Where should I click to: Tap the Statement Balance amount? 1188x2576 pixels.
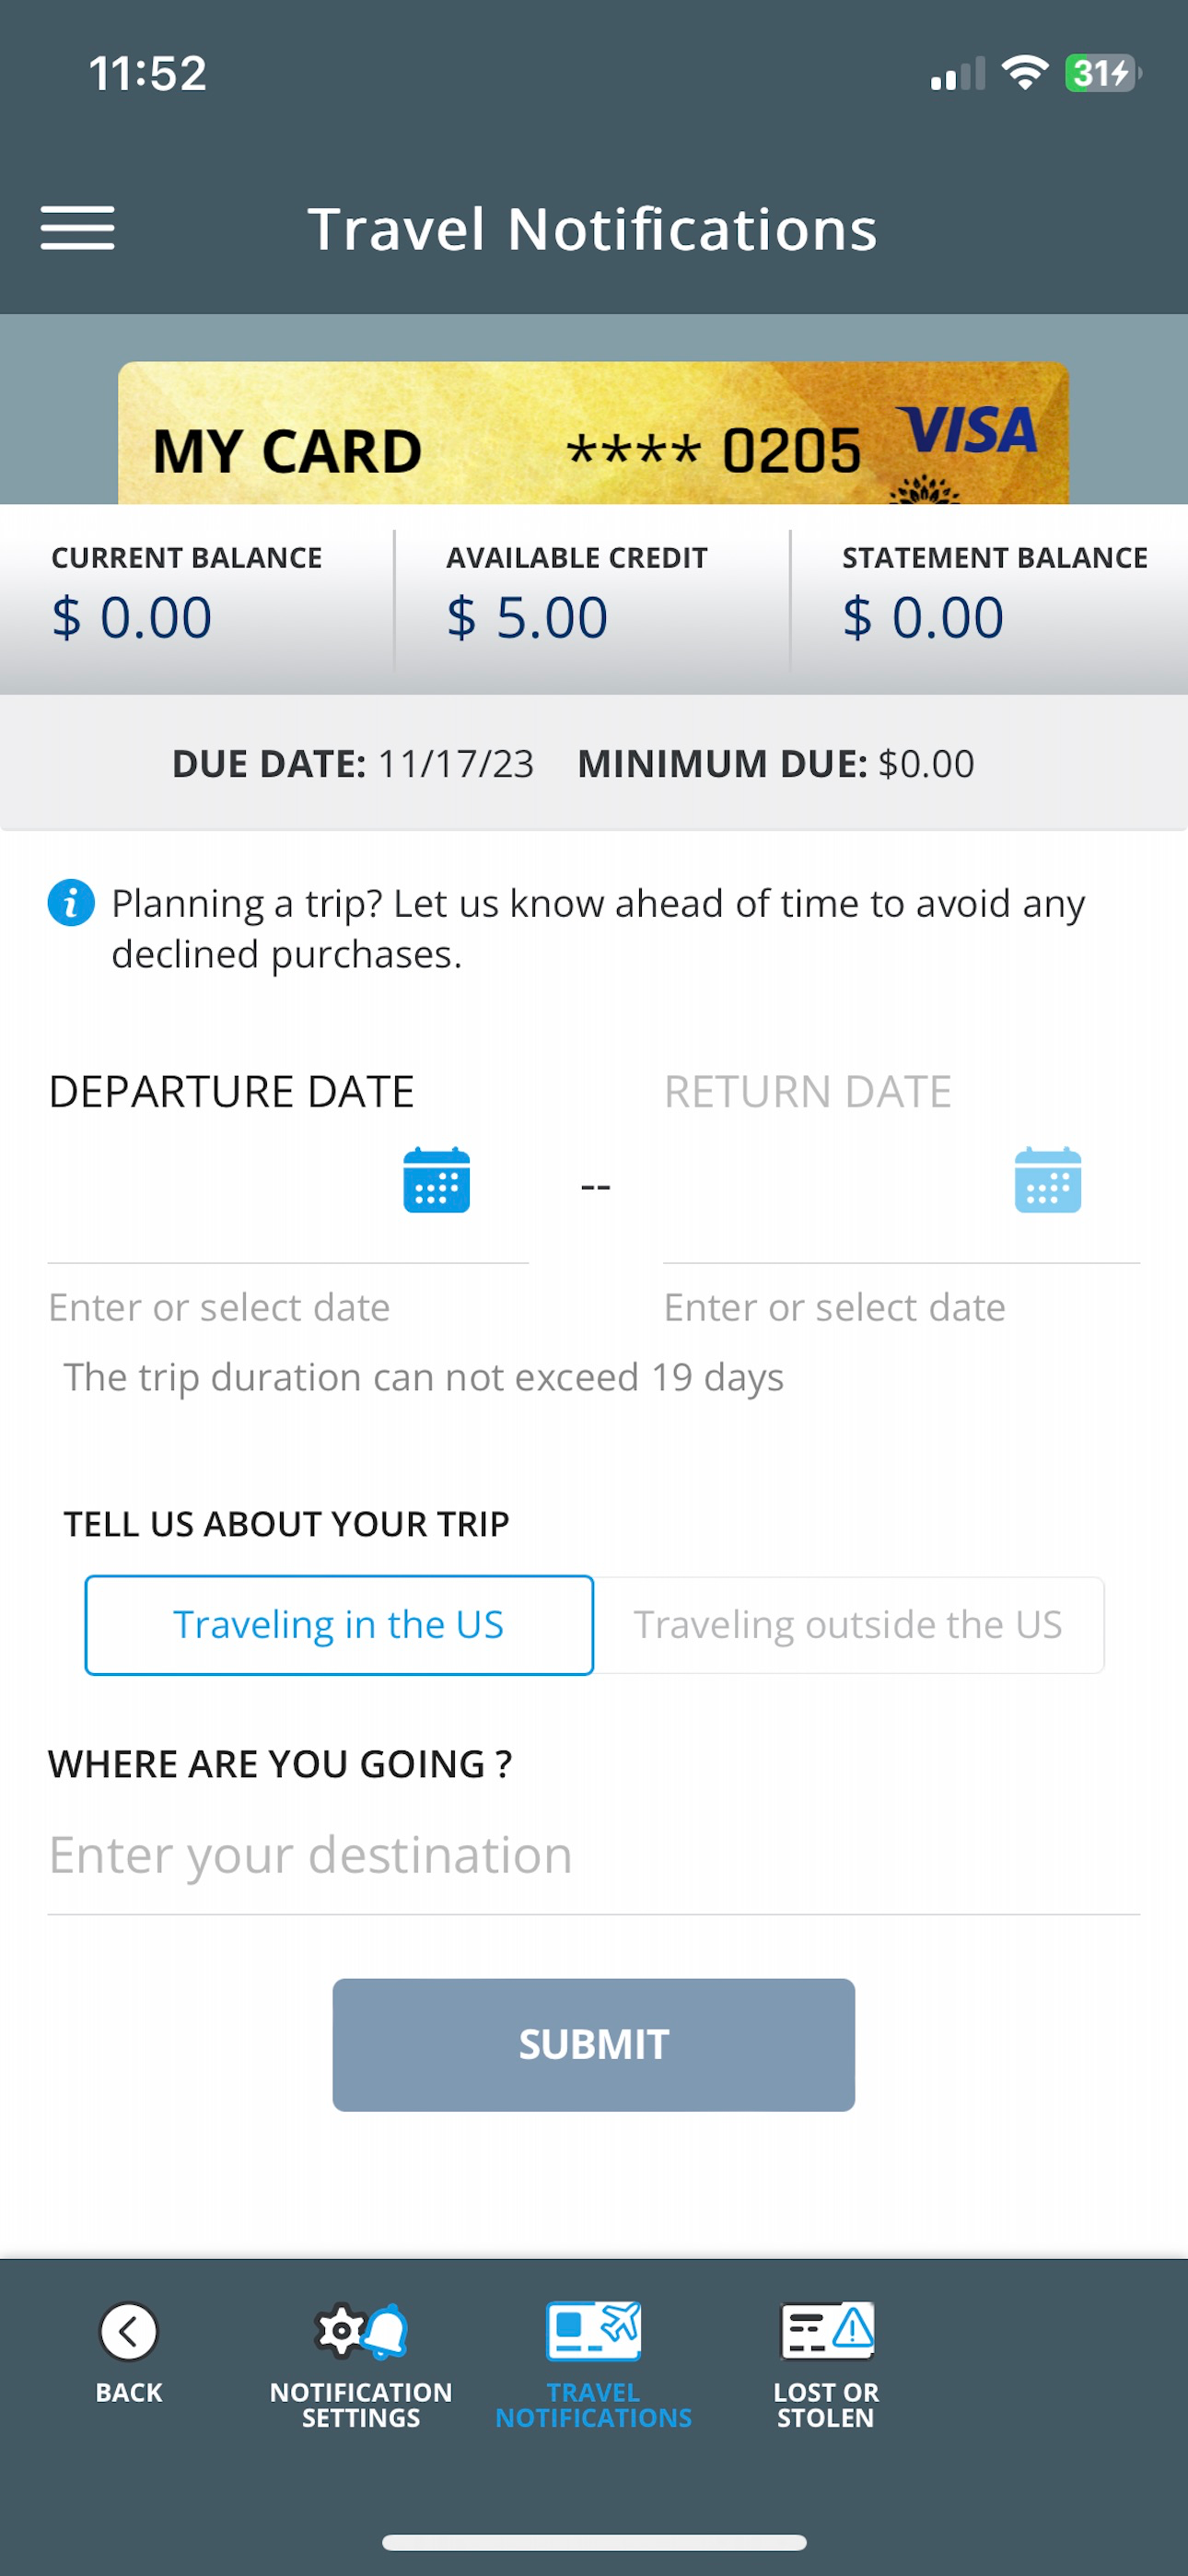(x=923, y=617)
